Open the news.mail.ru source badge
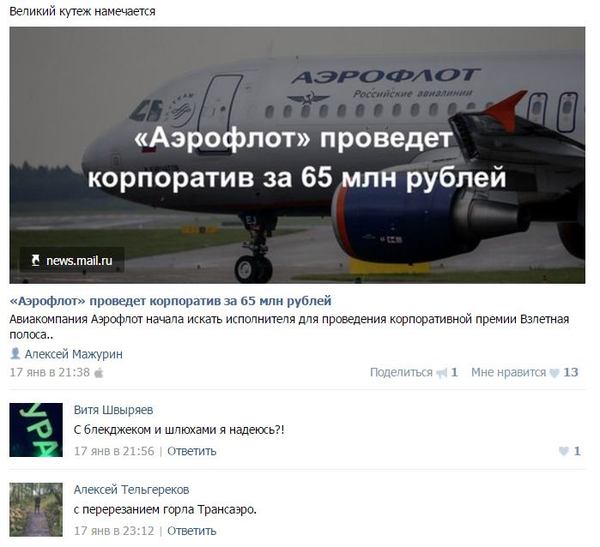 tap(72, 260)
